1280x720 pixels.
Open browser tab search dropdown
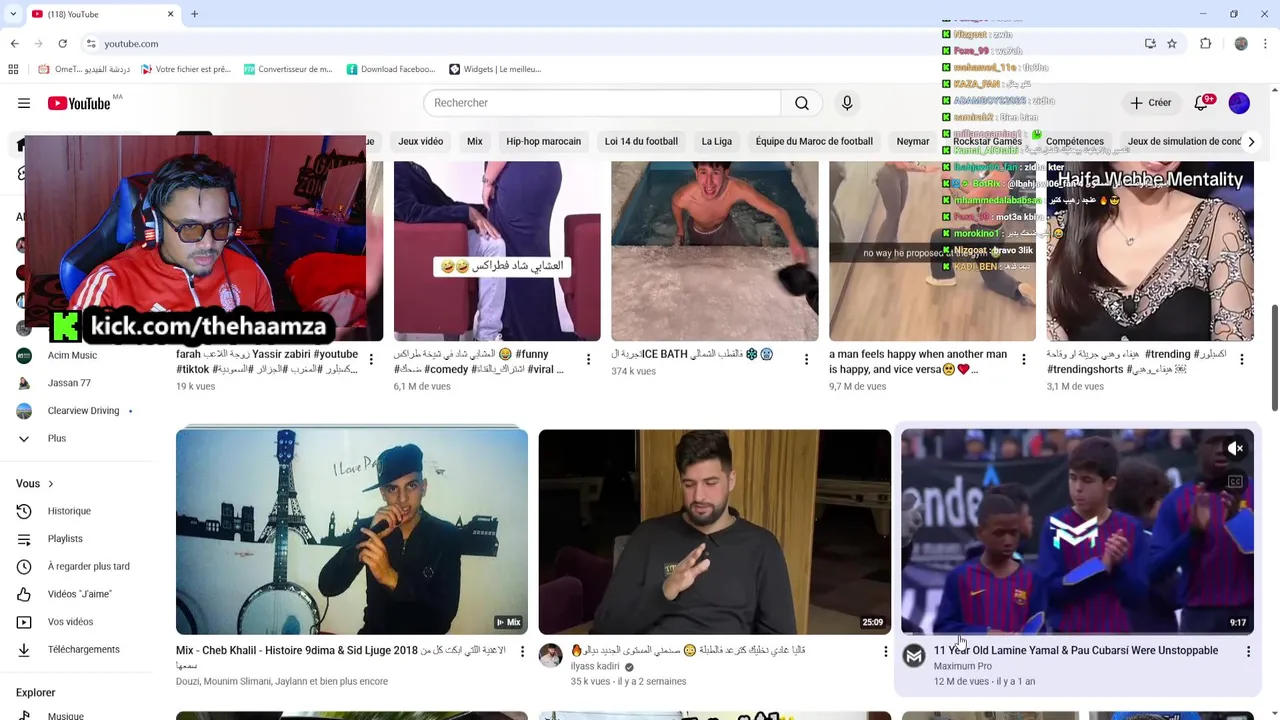coord(13,14)
